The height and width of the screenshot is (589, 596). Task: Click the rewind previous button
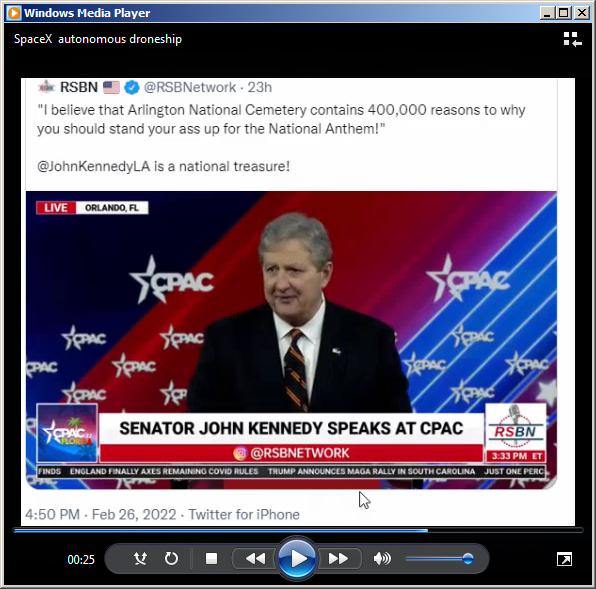coord(255,559)
